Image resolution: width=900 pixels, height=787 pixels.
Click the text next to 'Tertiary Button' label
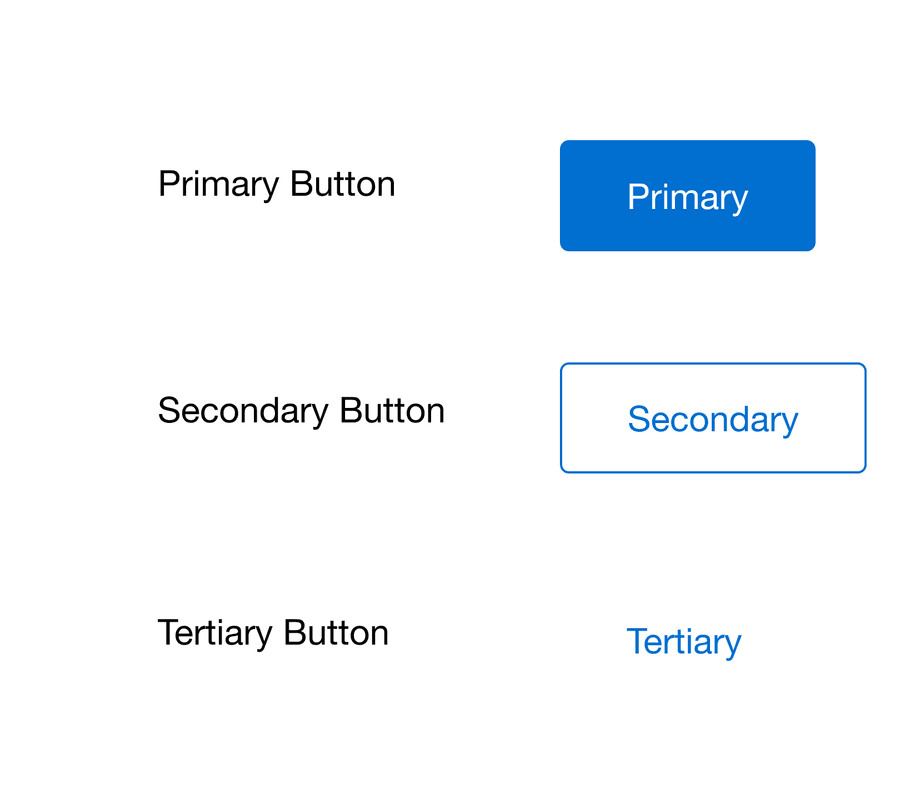click(x=684, y=641)
